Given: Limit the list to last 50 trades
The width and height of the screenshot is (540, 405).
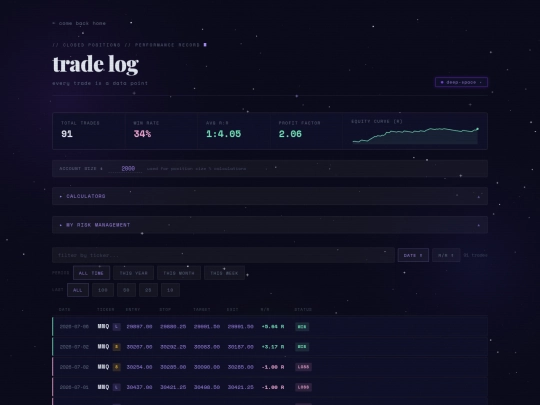Looking at the screenshot, I should pyautogui.click(x=126, y=290).
